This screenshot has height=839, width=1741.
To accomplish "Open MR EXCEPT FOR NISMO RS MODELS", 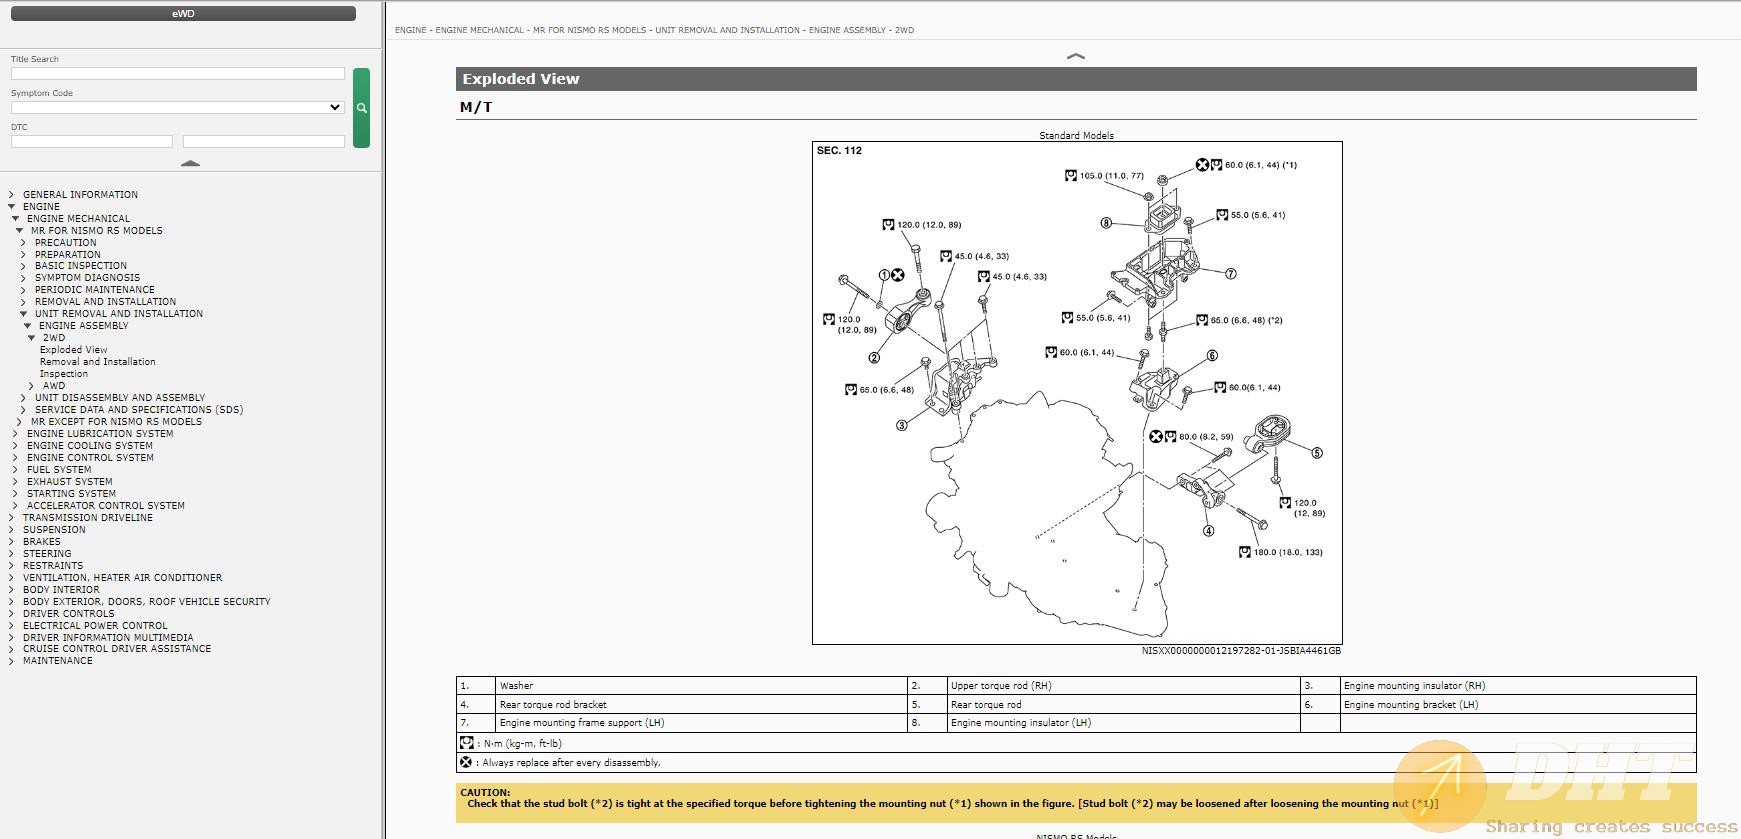I will 116,422.
